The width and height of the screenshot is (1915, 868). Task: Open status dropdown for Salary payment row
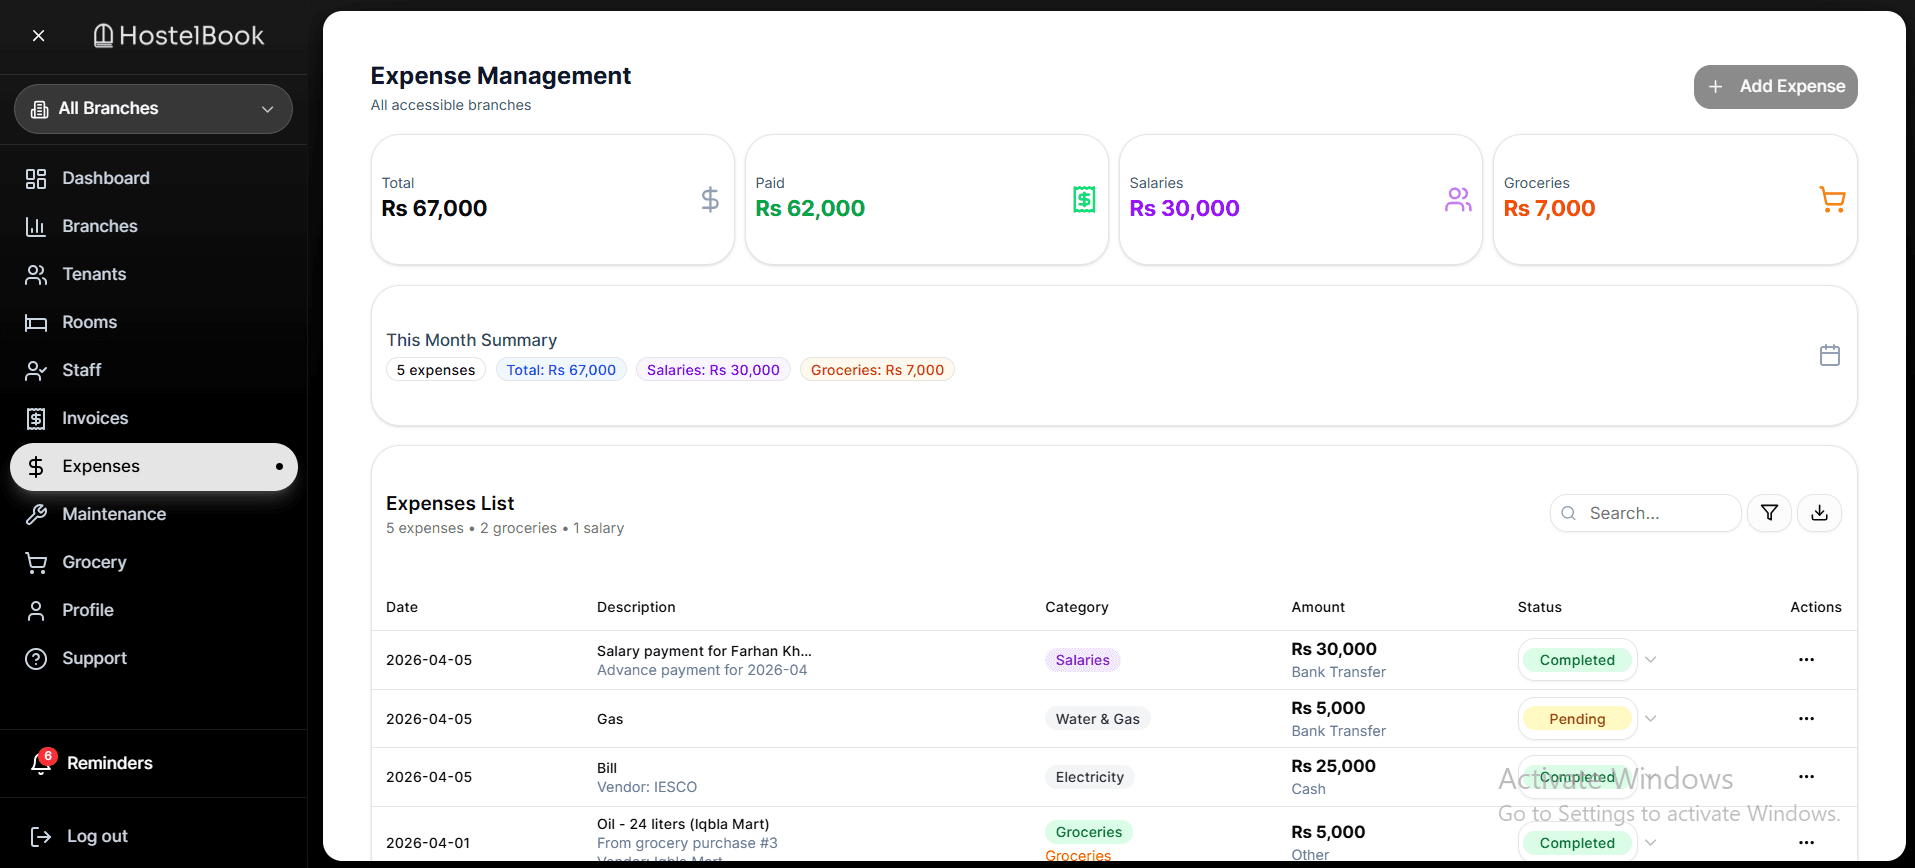pyautogui.click(x=1588, y=660)
